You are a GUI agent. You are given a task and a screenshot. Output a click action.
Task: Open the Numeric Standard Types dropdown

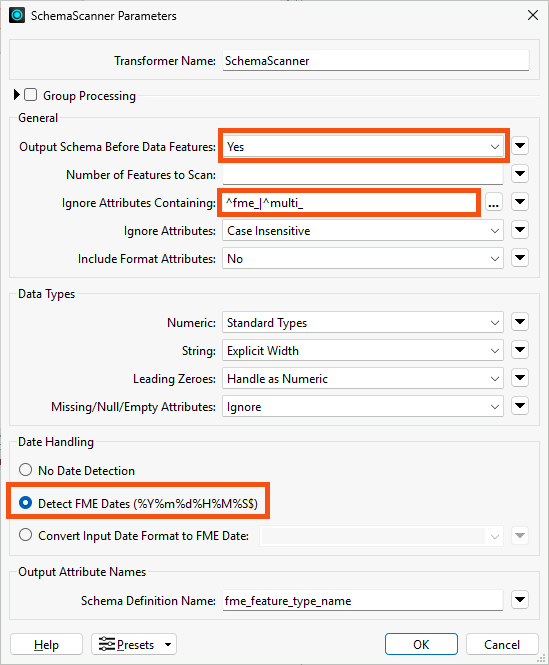click(x=363, y=323)
